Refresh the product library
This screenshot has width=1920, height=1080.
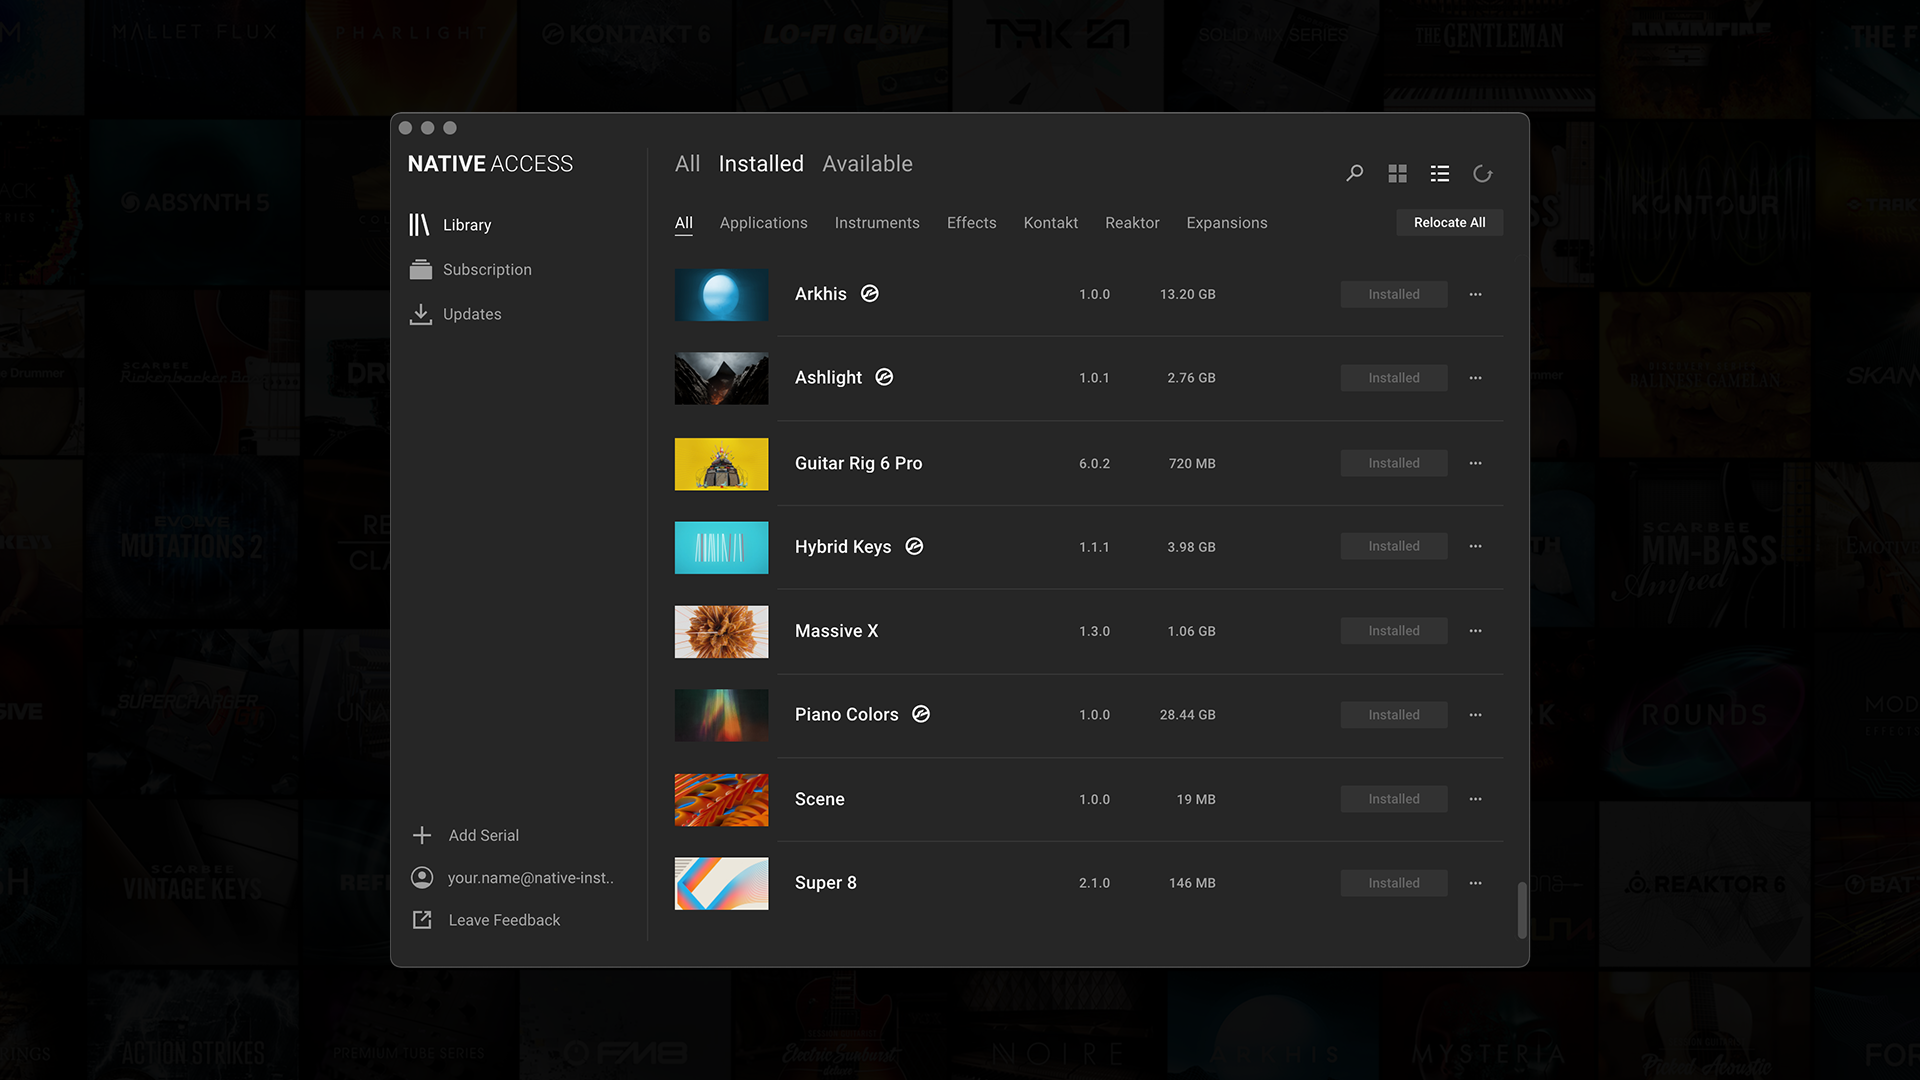1482,172
